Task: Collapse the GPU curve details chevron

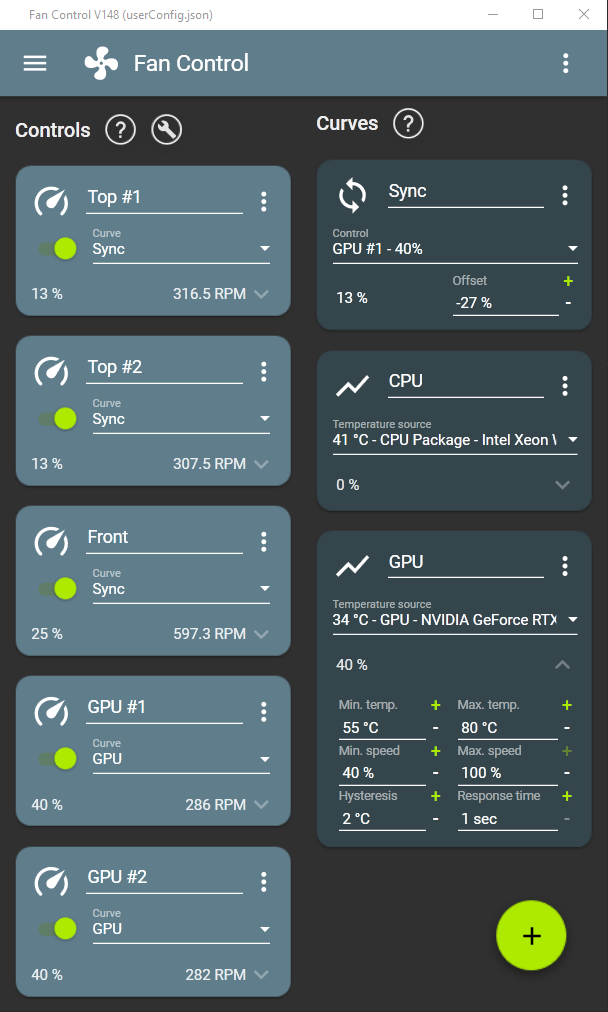Action: click(x=562, y=664)
